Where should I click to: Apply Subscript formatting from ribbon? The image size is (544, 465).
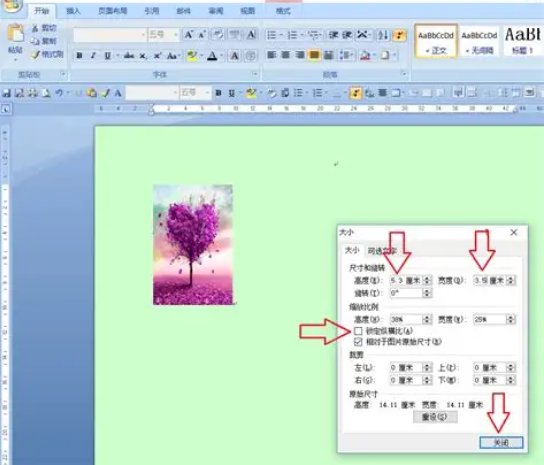[x=143, y=56]
